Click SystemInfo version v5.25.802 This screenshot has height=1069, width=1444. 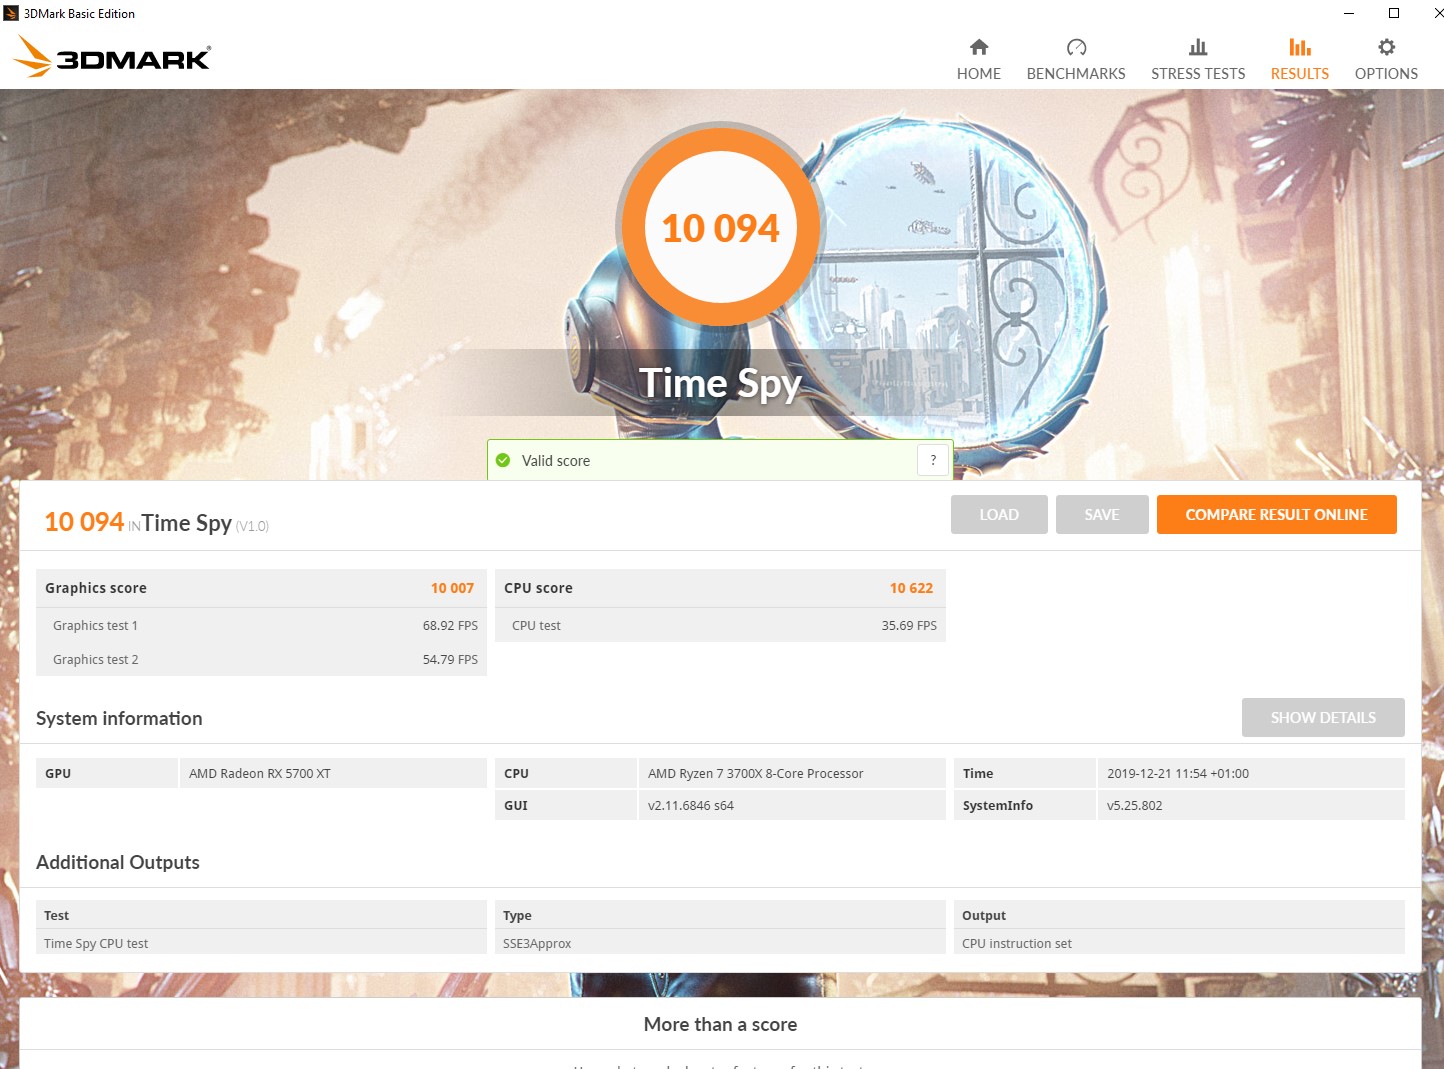point(1251,805)
